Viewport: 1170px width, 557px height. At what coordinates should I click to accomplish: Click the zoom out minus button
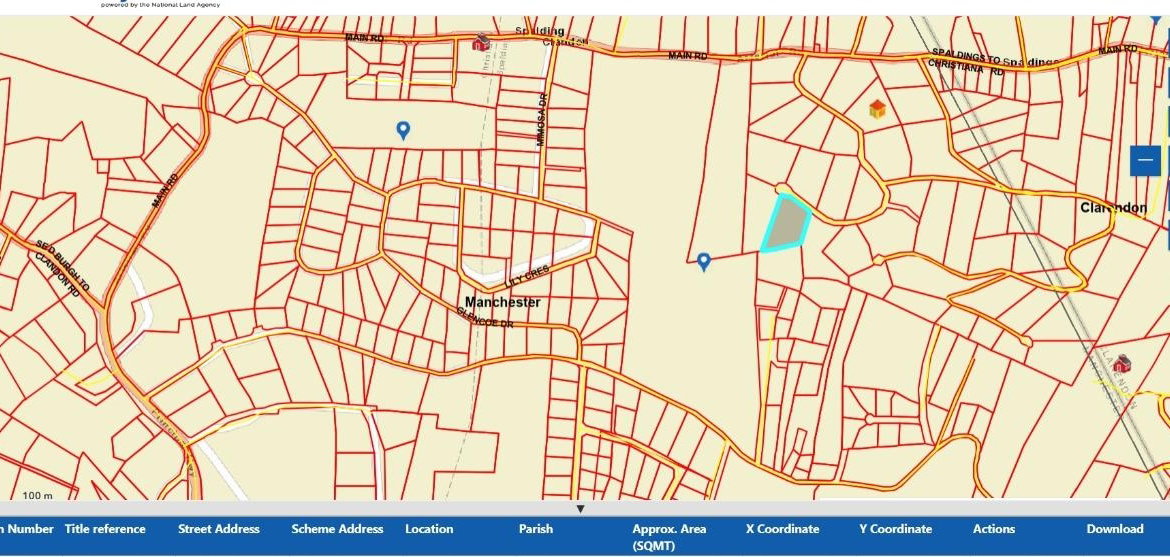[1146, 160]
